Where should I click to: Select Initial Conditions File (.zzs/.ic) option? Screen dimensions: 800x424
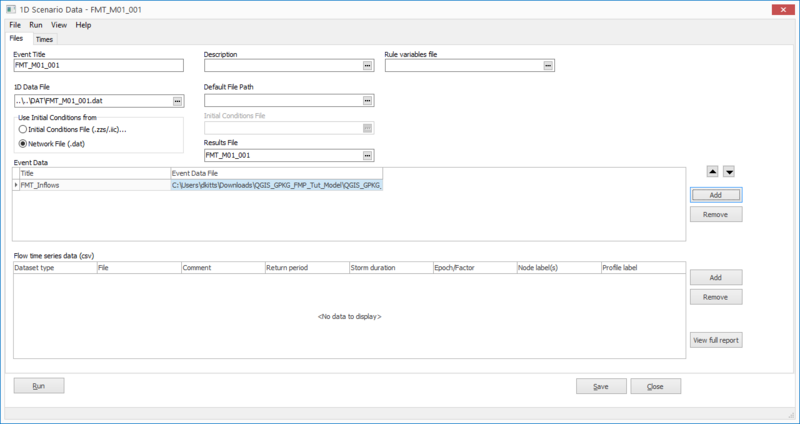[x=22, y=130]
